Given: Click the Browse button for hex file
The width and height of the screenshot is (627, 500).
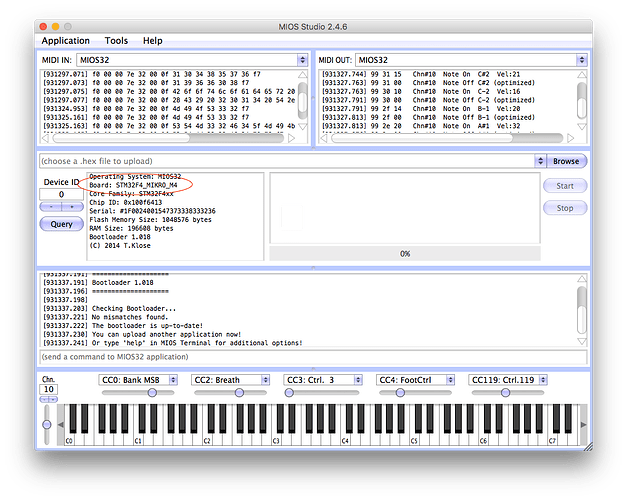Looking at the screenshot, I should pos(566,161).
